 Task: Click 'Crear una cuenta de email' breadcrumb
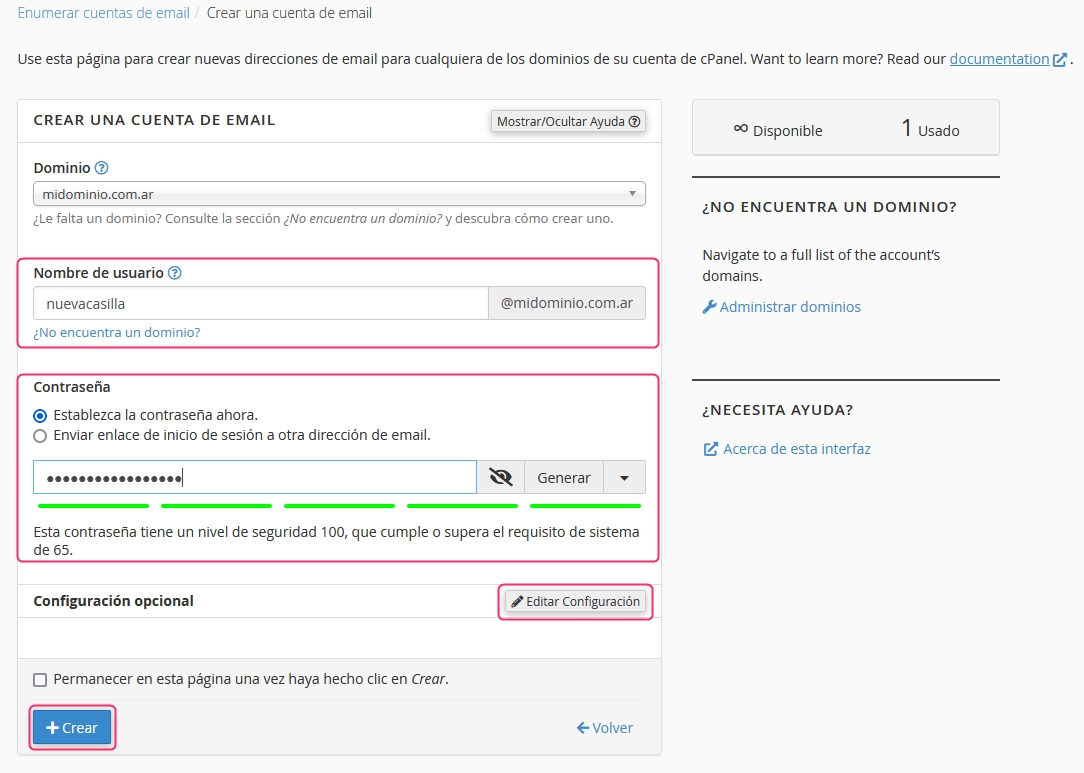point(289,13)
